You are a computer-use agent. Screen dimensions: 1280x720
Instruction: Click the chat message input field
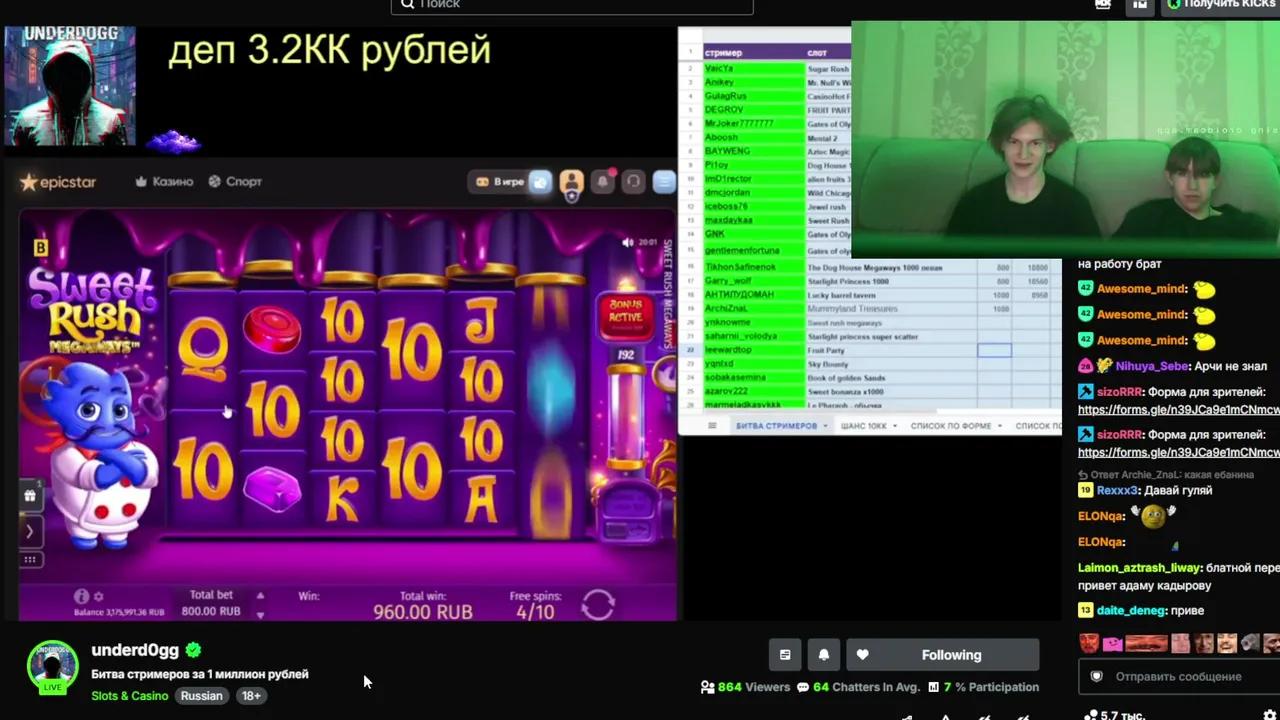coord(1180,677)
